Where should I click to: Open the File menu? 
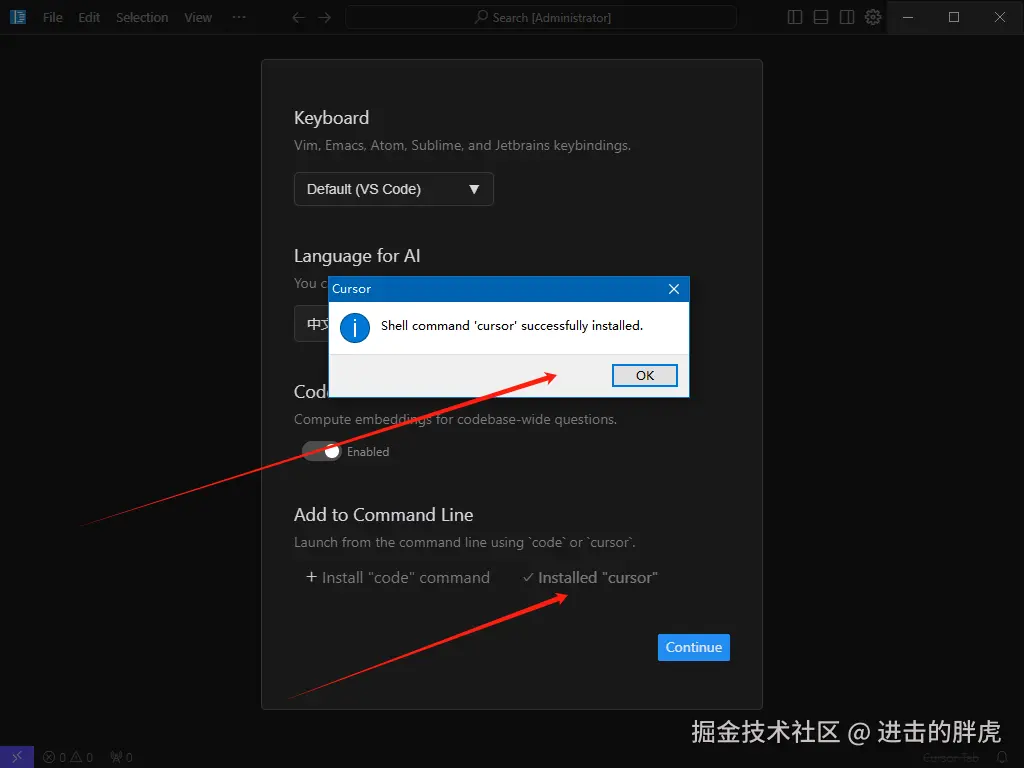click(52, 18)
